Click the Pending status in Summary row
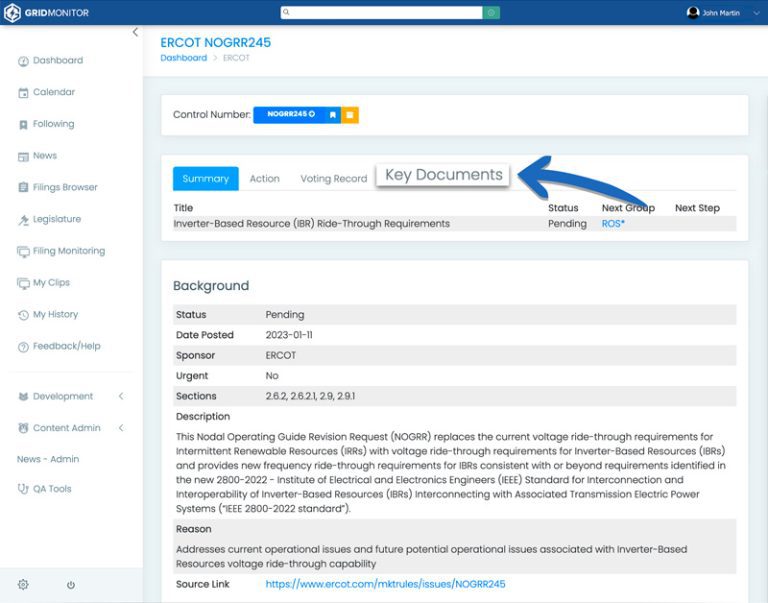Viewport: 768px width, 603px height. tap(567, 224)
